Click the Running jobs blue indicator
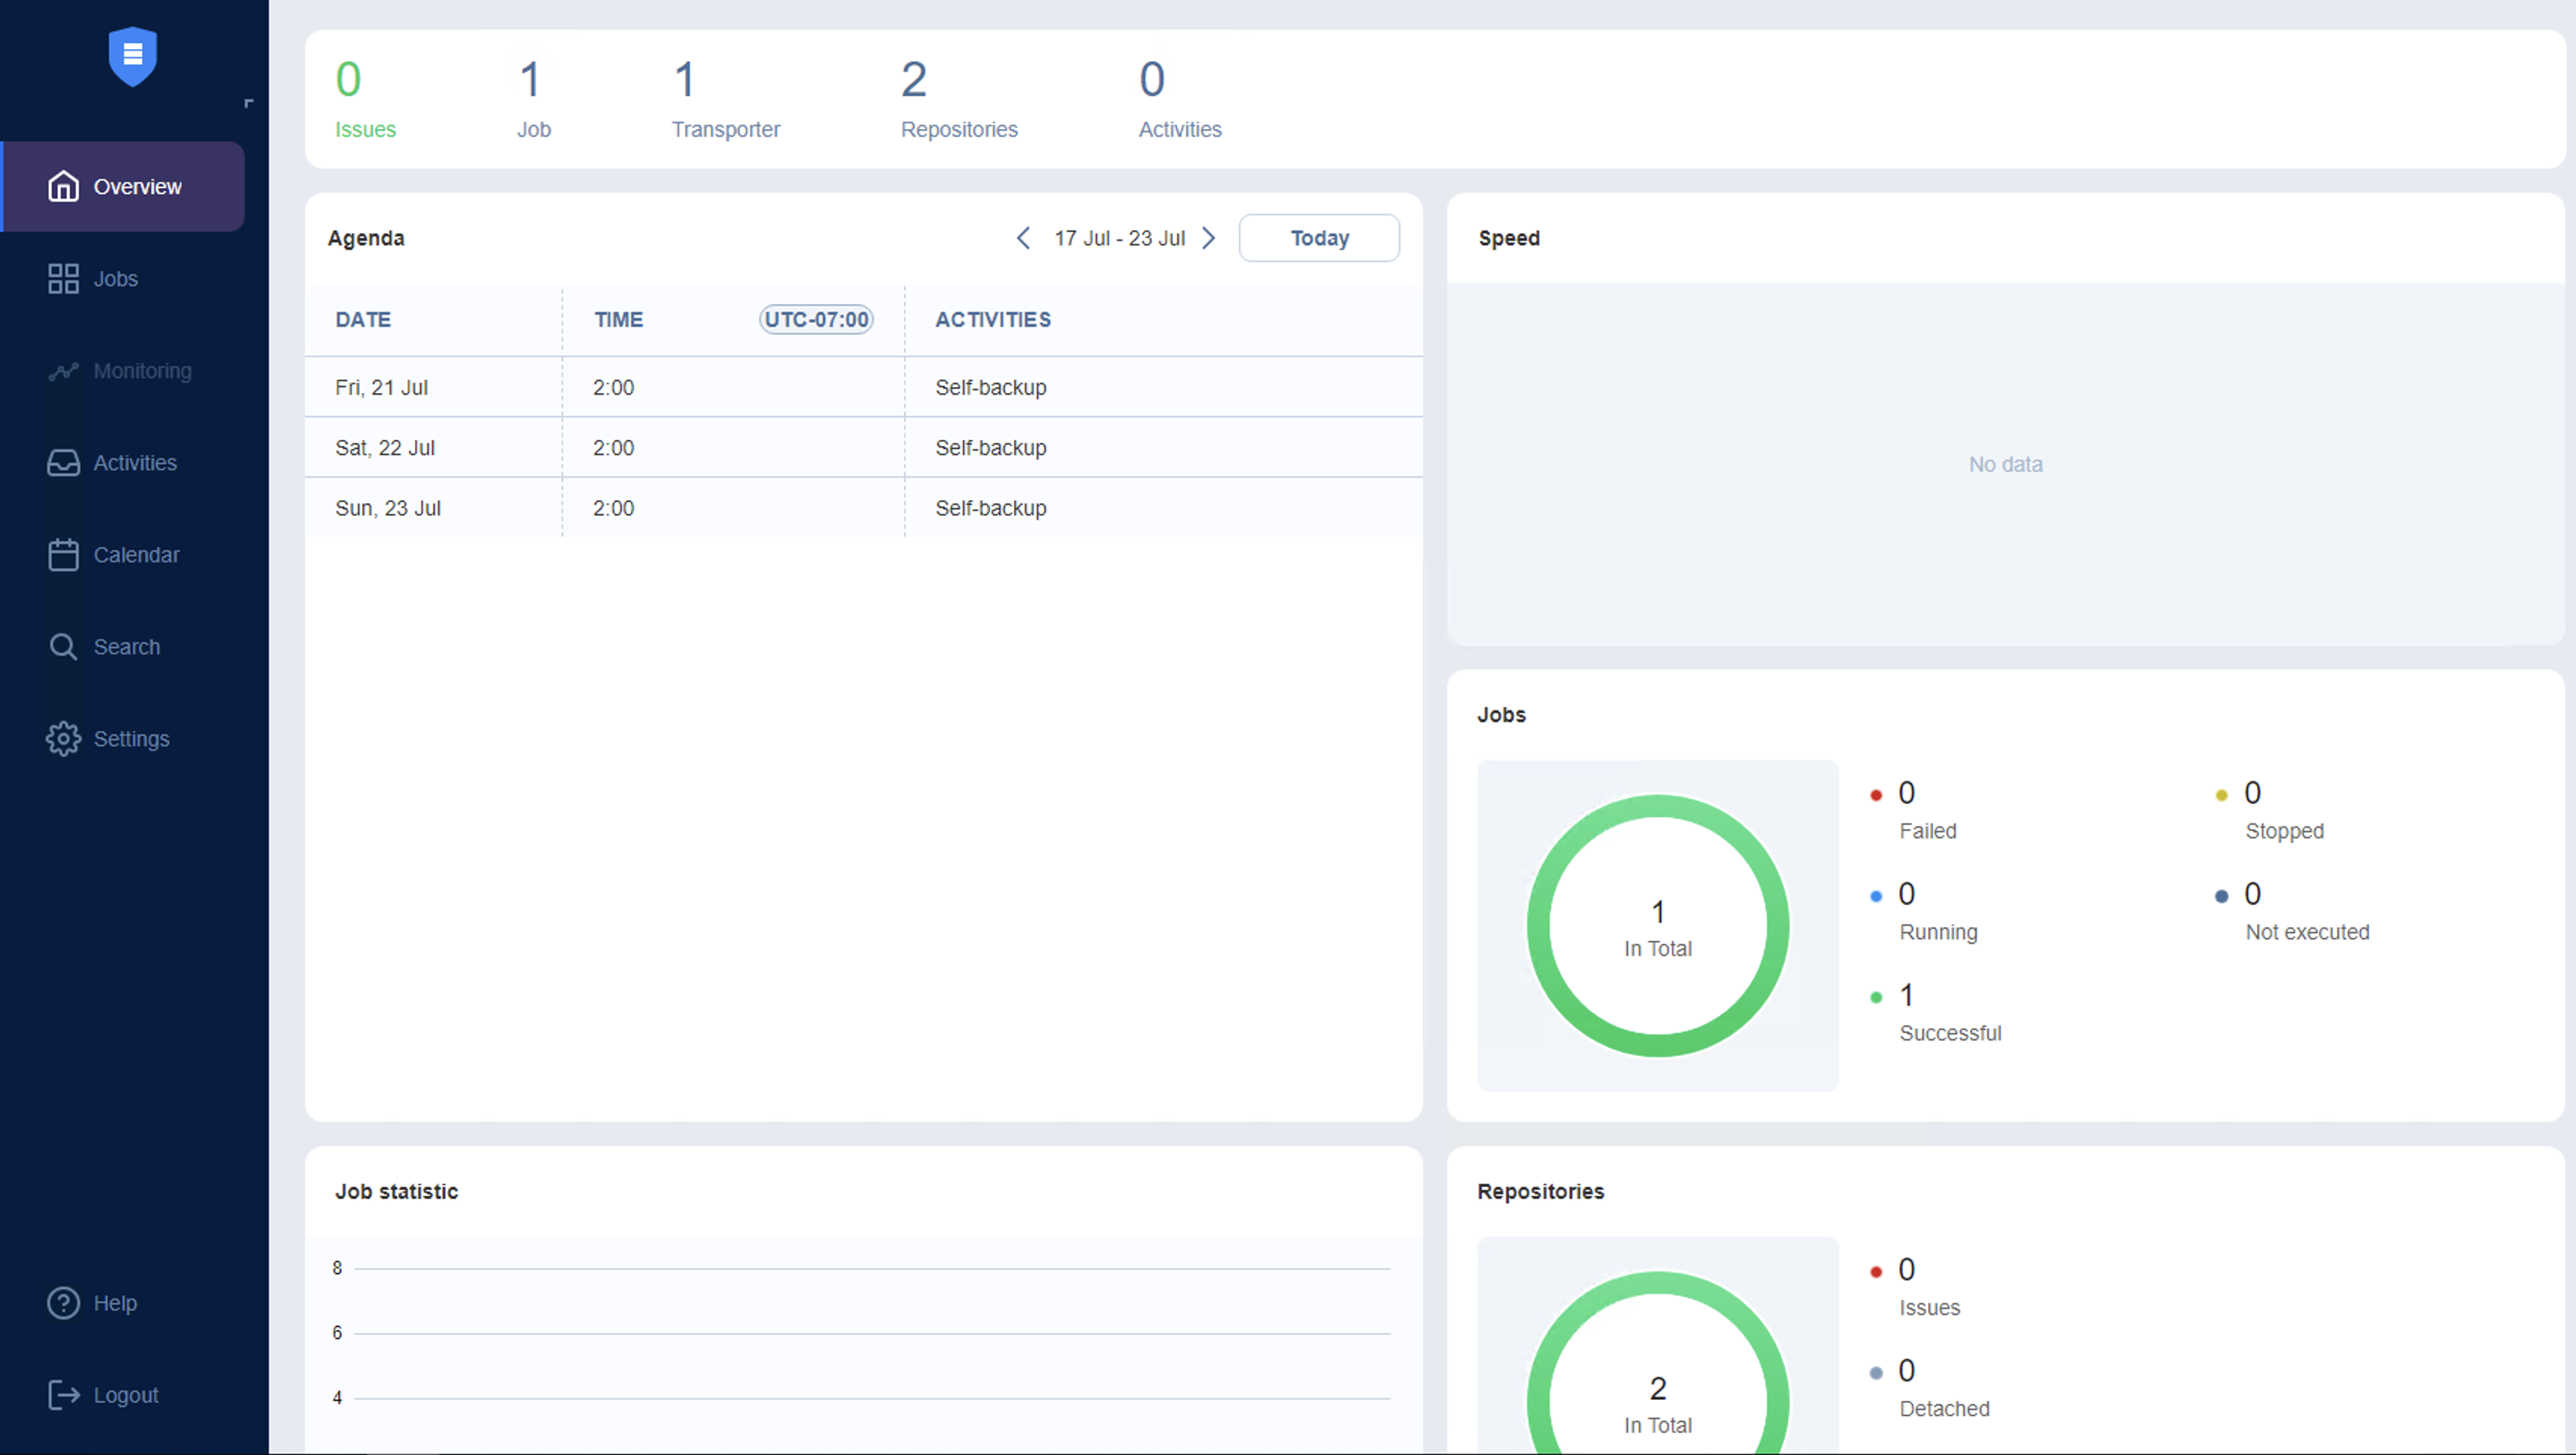The height and width of the screenshot is (1455, 2576). (x=1875, y=896)
